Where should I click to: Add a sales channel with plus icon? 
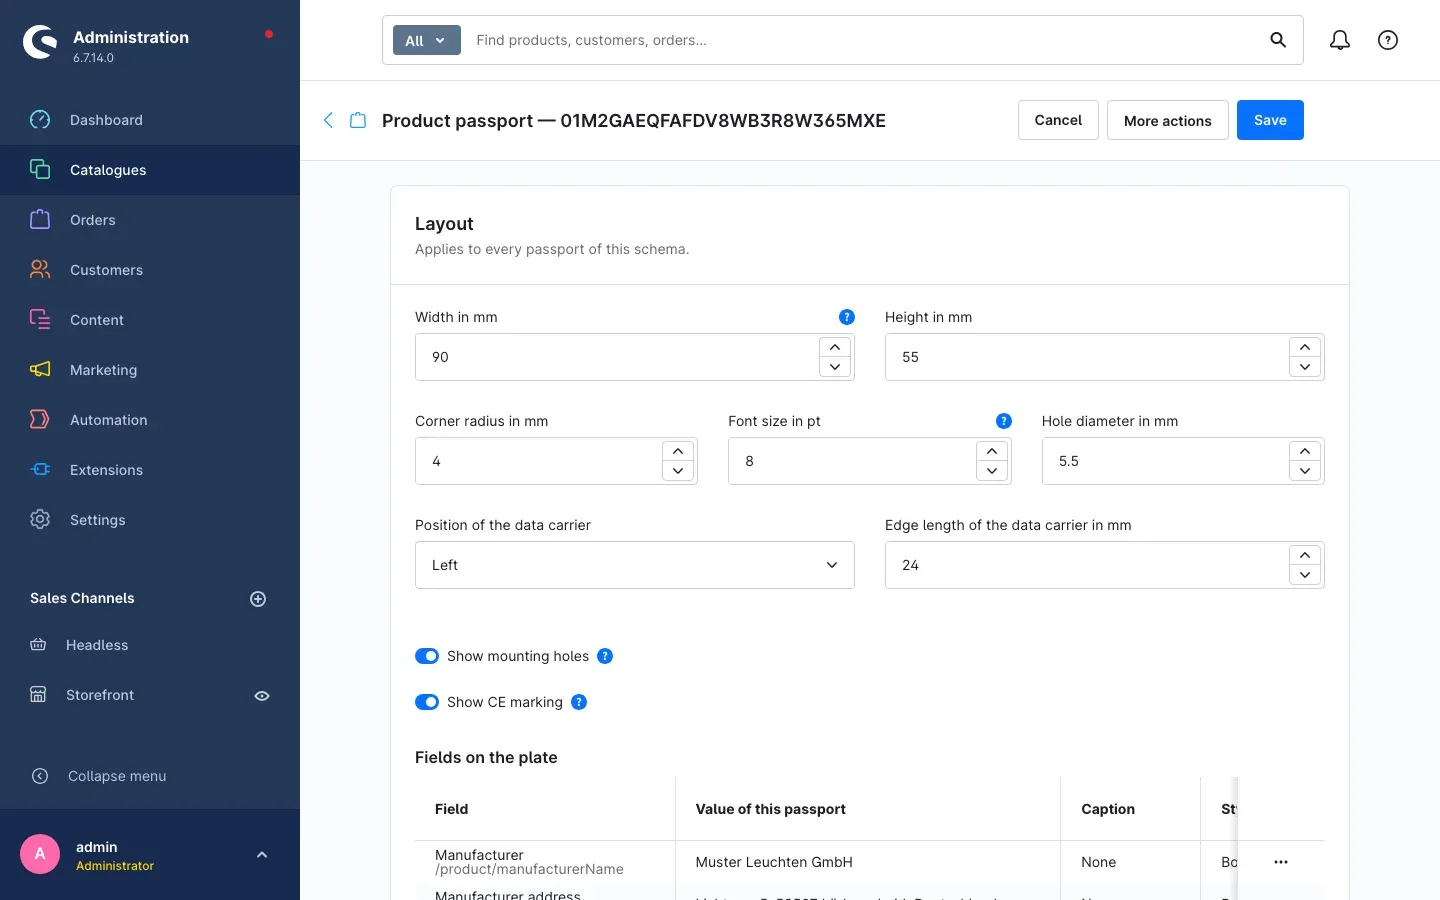[x=258, y=599]
